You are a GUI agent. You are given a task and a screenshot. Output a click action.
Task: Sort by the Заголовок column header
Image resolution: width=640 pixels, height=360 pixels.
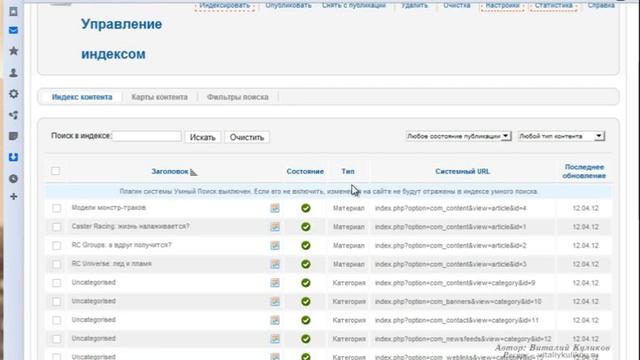(170, 171)
